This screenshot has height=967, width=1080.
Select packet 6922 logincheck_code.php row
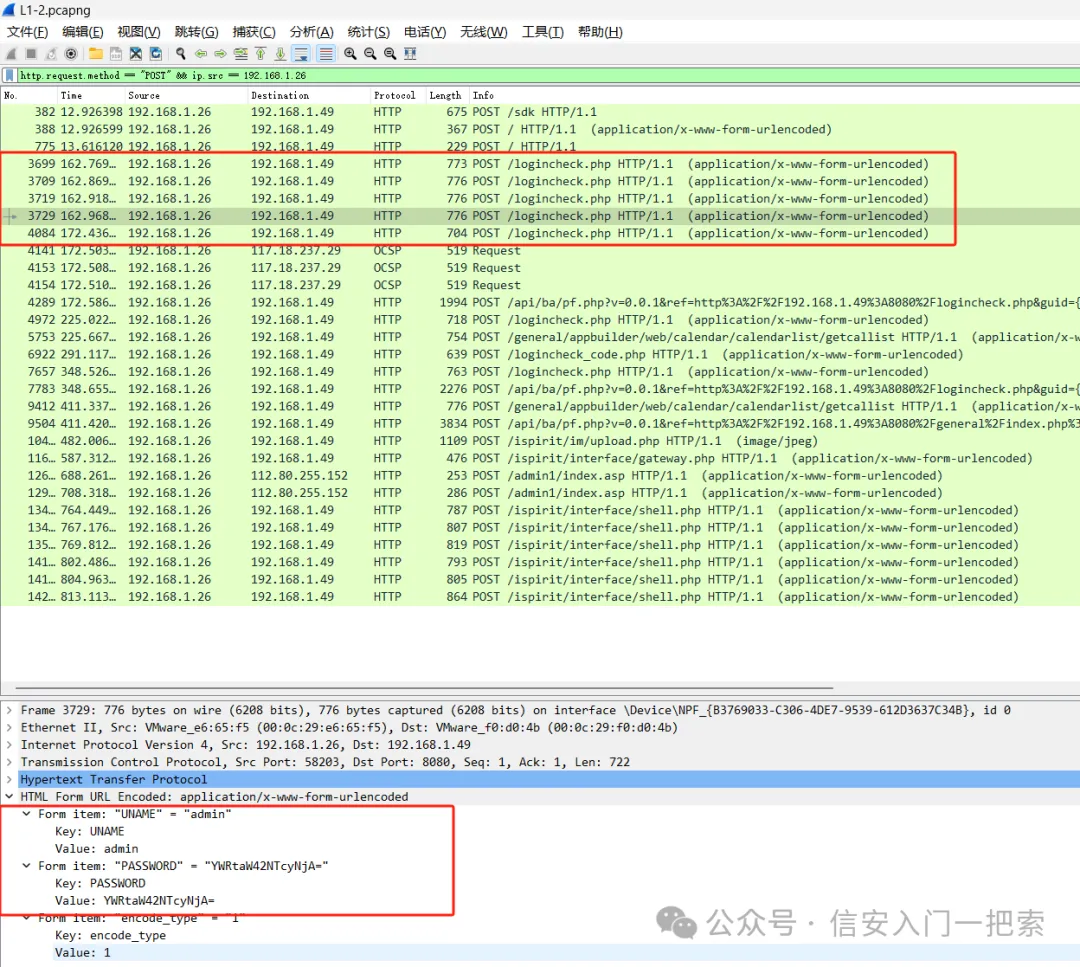540,354
